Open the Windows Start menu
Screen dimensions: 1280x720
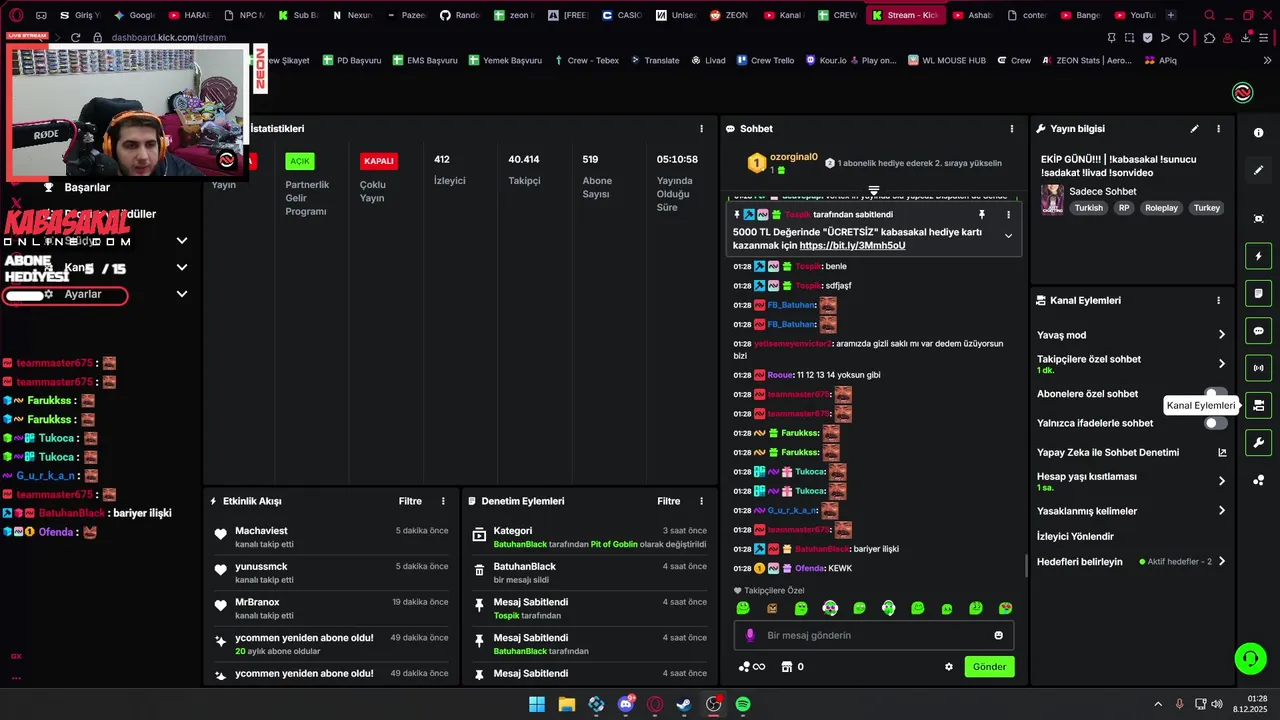click(x=537, y=704)
